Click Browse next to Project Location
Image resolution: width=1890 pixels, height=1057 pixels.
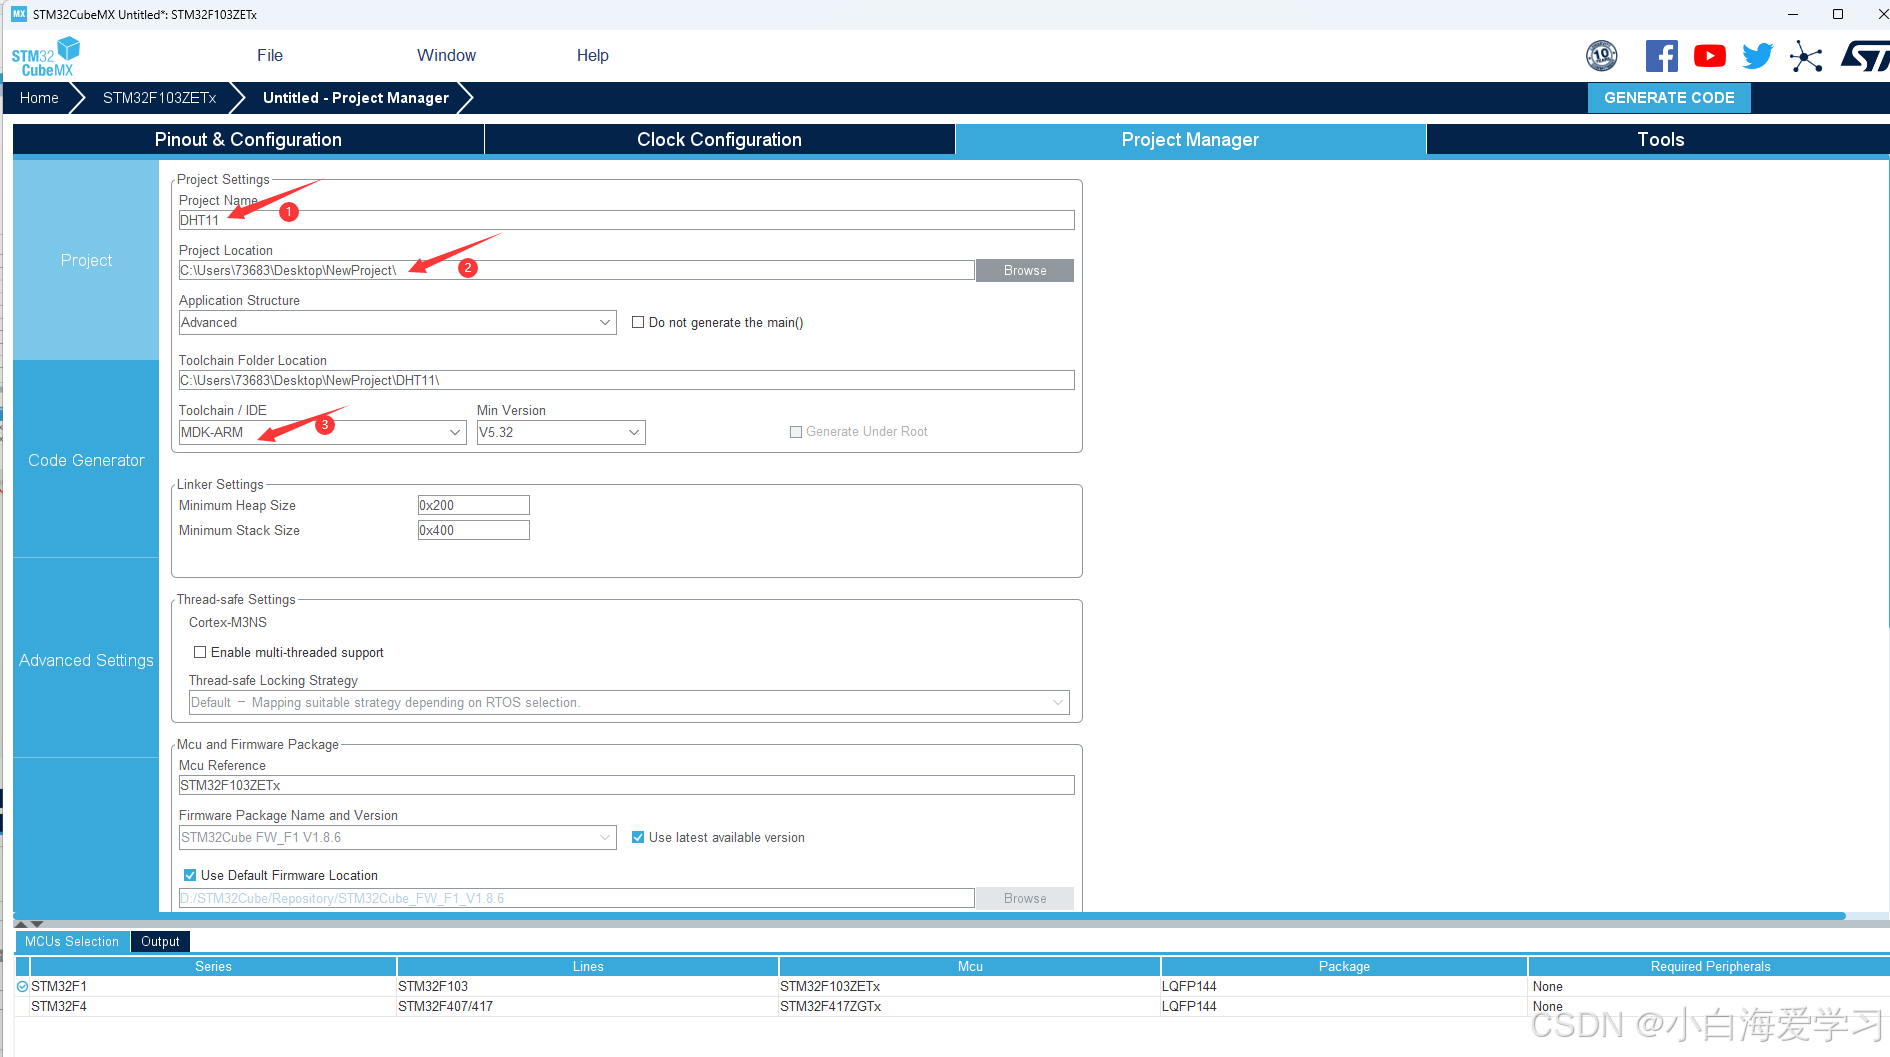point(1025,270)
